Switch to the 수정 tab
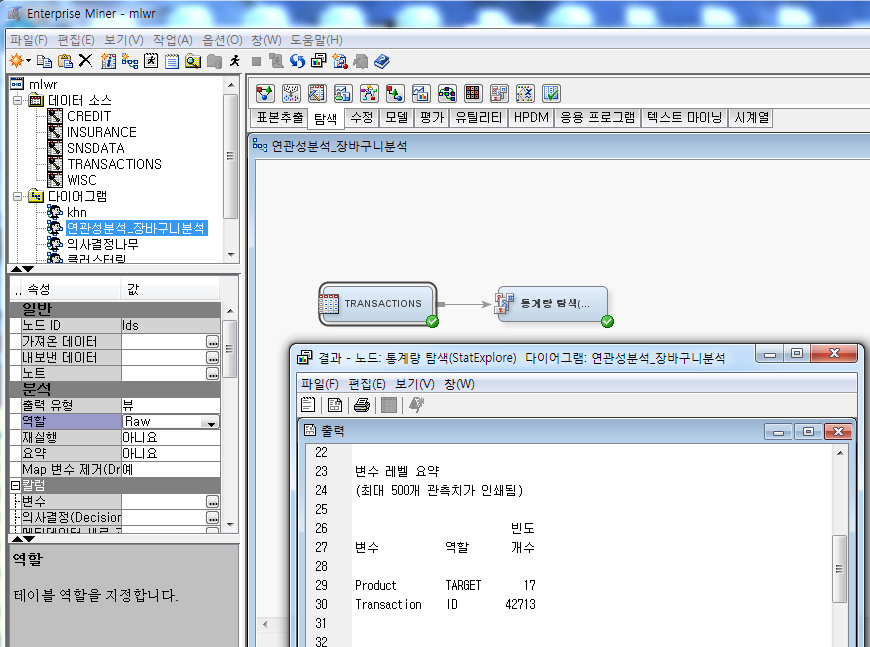The height and width of the screenshot is (647, 870). (x=362, y=118)
